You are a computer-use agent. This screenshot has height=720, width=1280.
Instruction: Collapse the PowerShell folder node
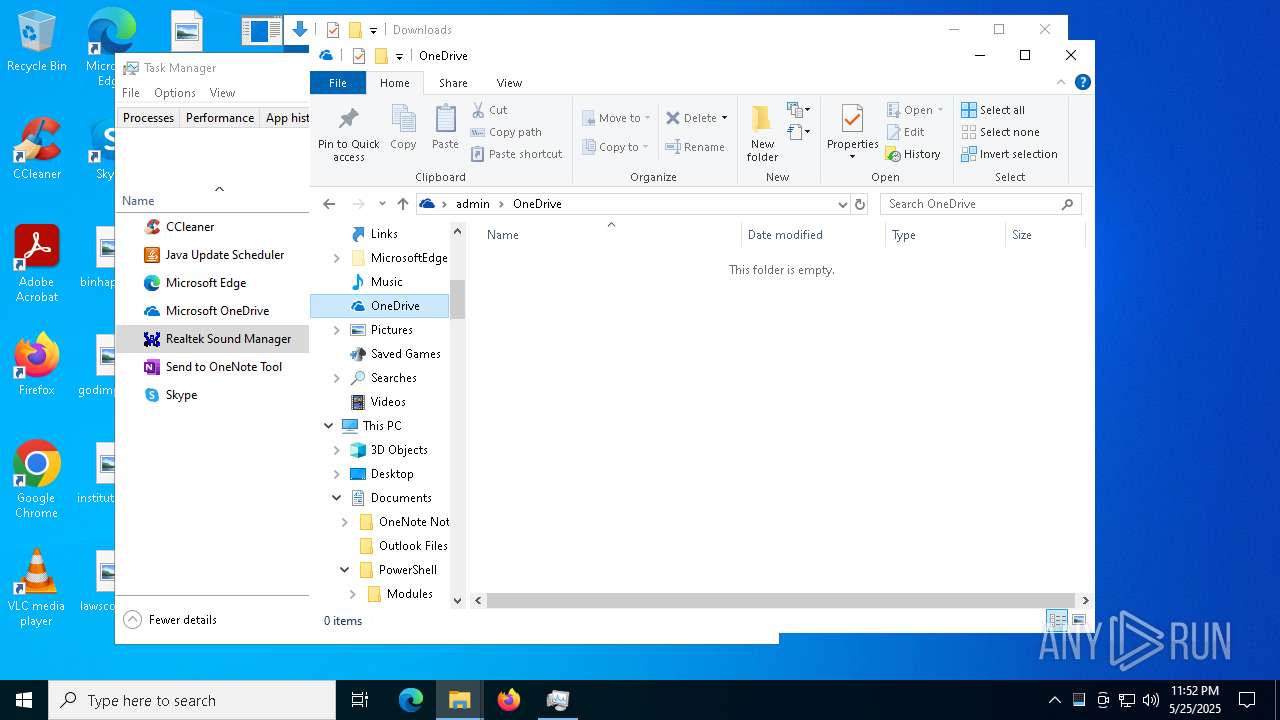click(x=344, y=570)
